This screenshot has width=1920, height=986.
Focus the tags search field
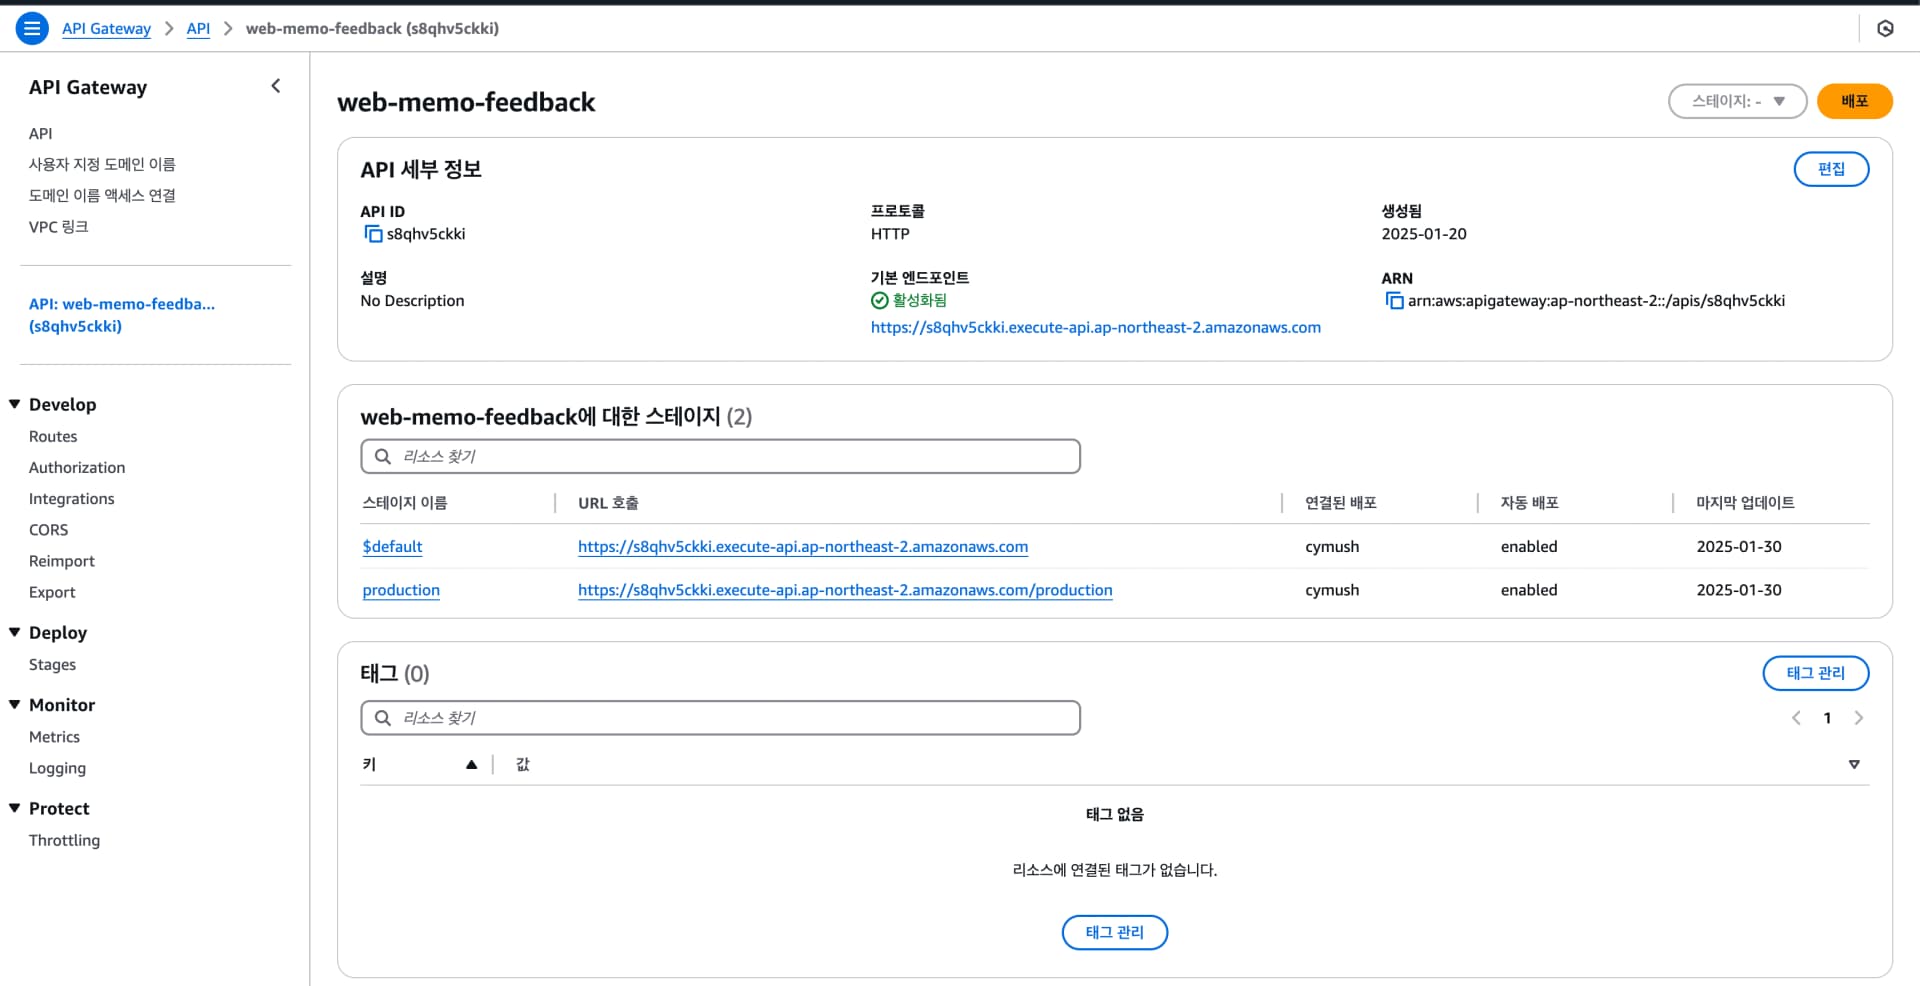click(720, 718)
